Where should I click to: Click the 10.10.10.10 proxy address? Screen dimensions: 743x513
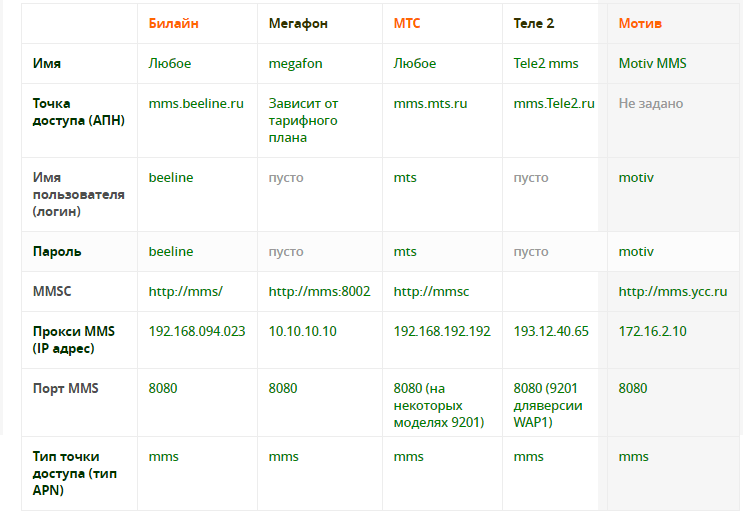click(302, 331)
